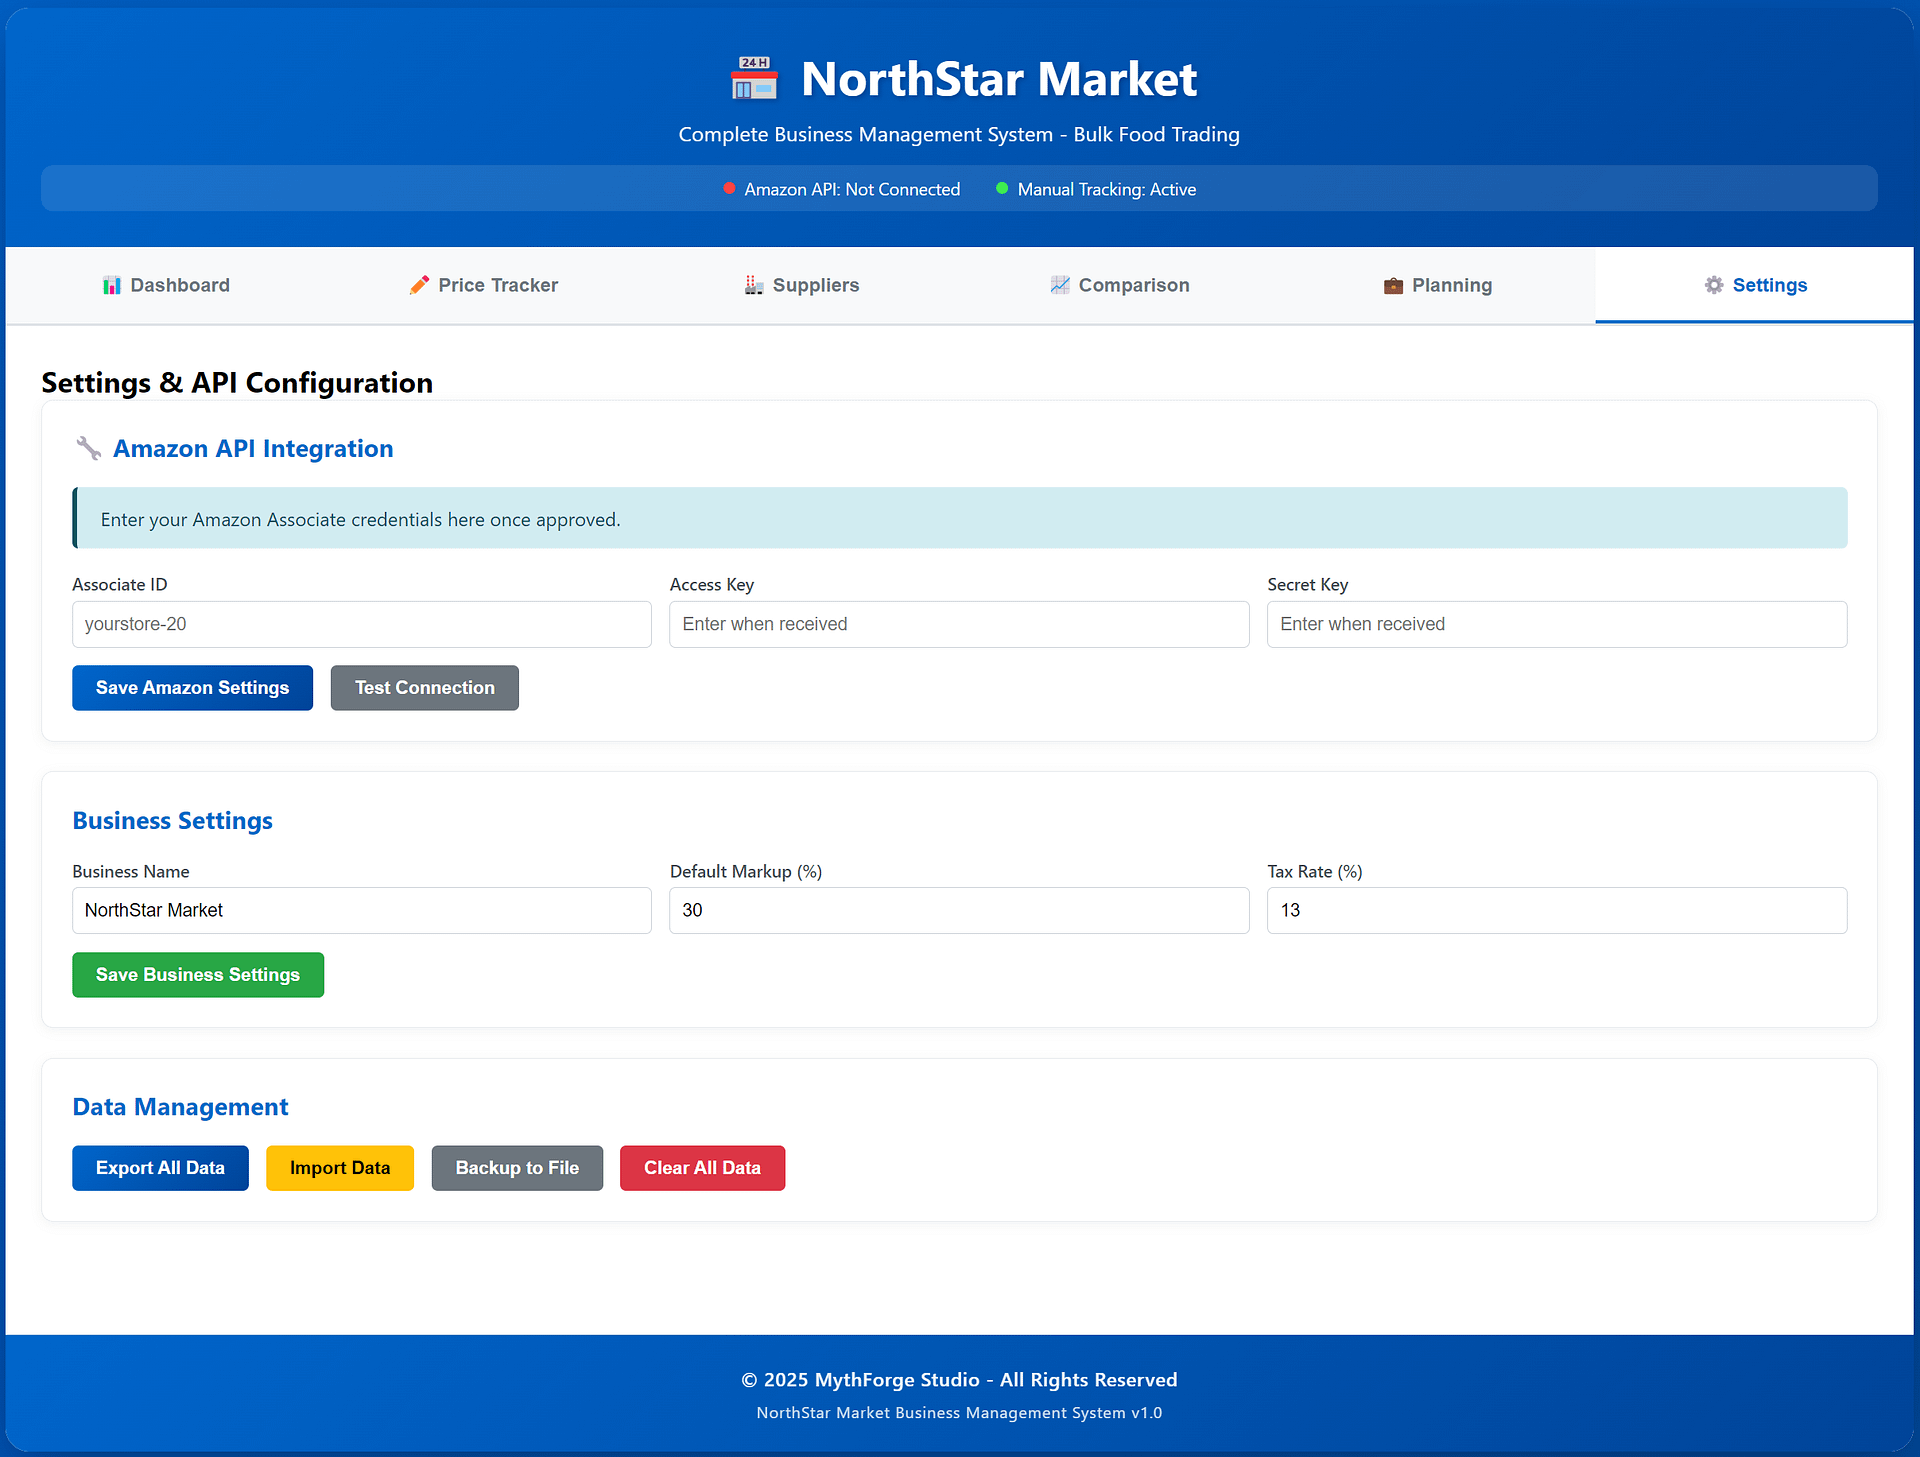Click the red Amazon API status dot
Viewport: 1920px width, 1457px height.
point(729,189)
